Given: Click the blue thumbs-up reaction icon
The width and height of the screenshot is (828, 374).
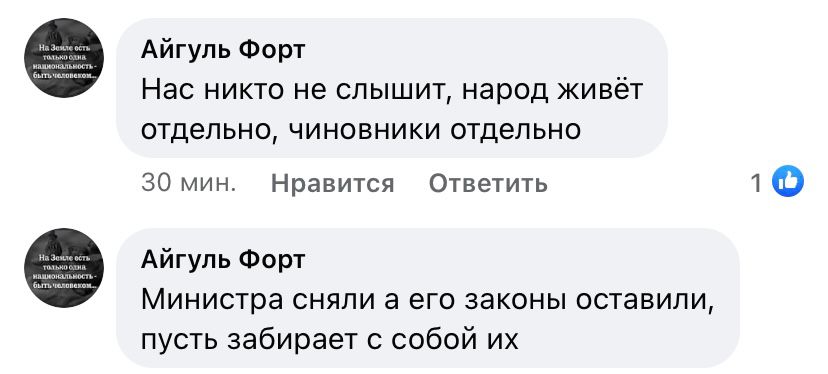Looking at the screenshot, I should point(787,183).
